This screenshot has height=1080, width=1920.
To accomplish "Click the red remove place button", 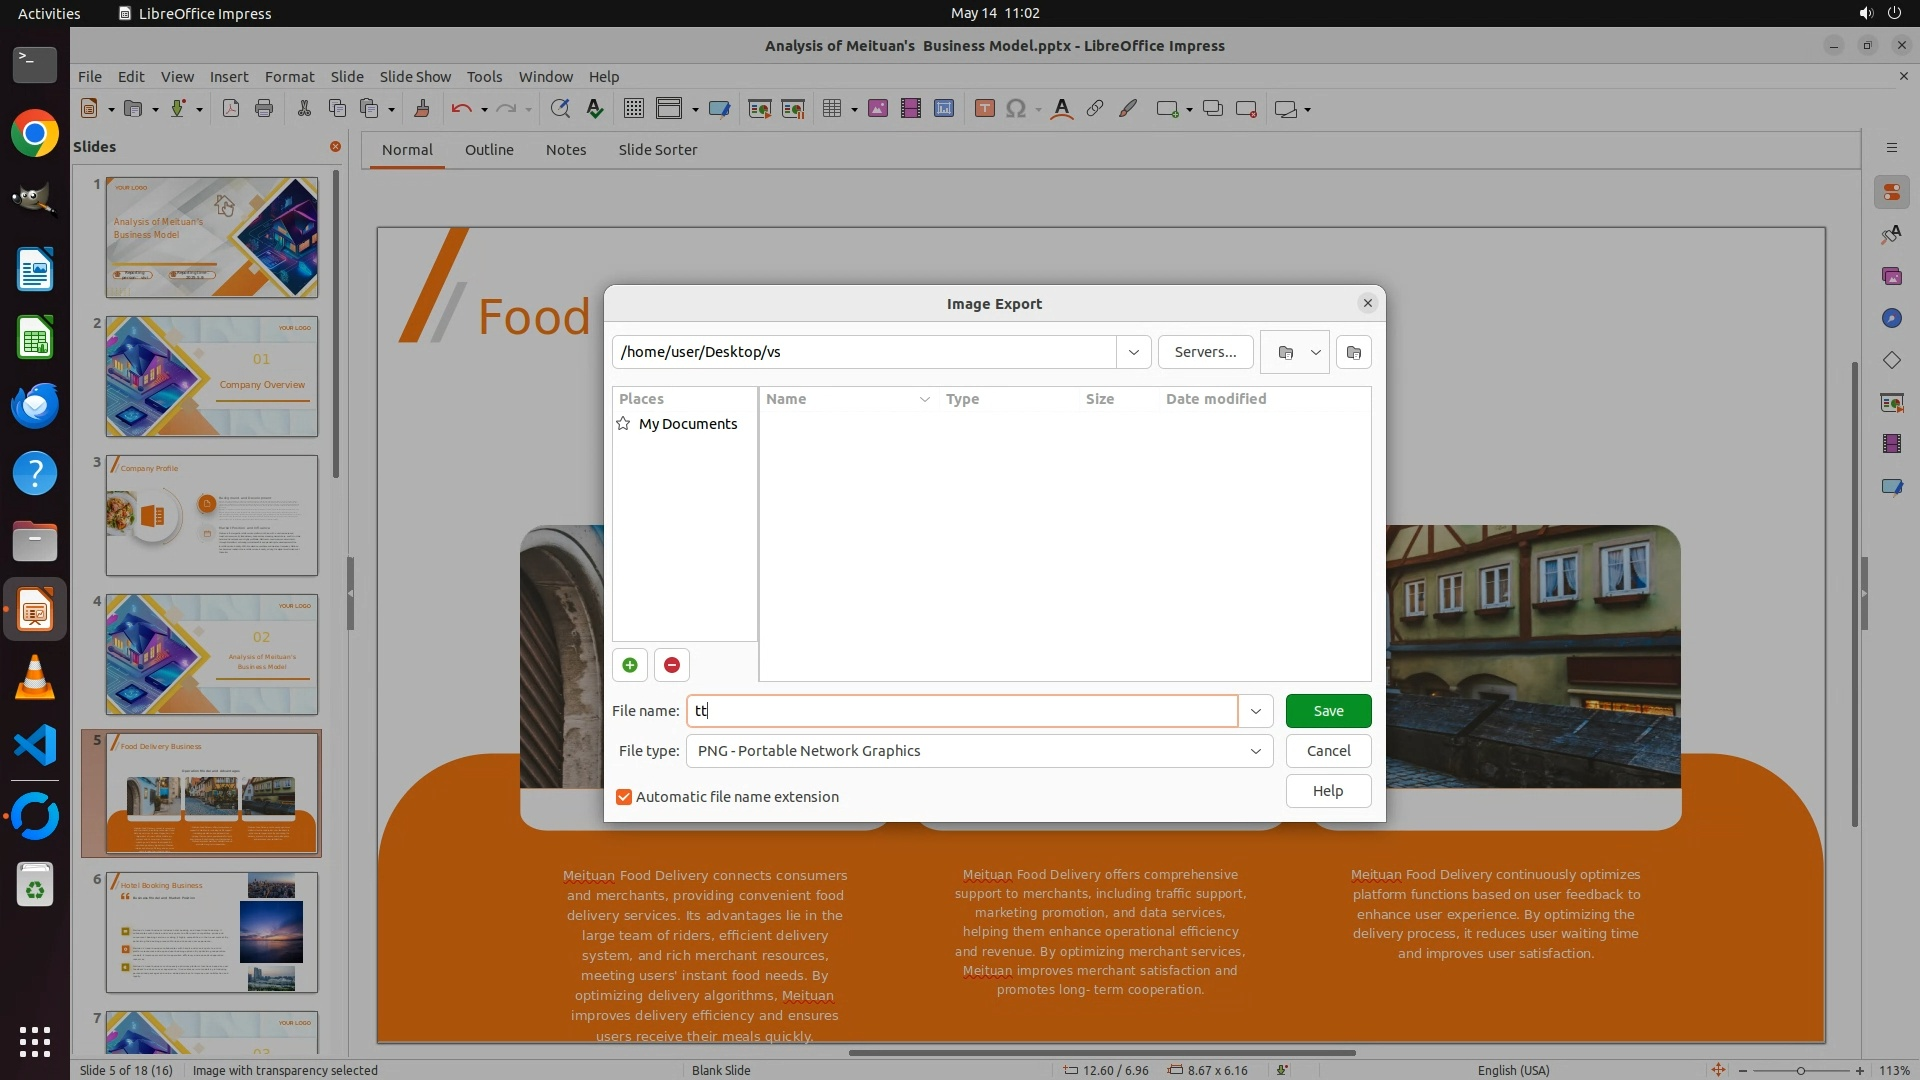I will 672,665.
